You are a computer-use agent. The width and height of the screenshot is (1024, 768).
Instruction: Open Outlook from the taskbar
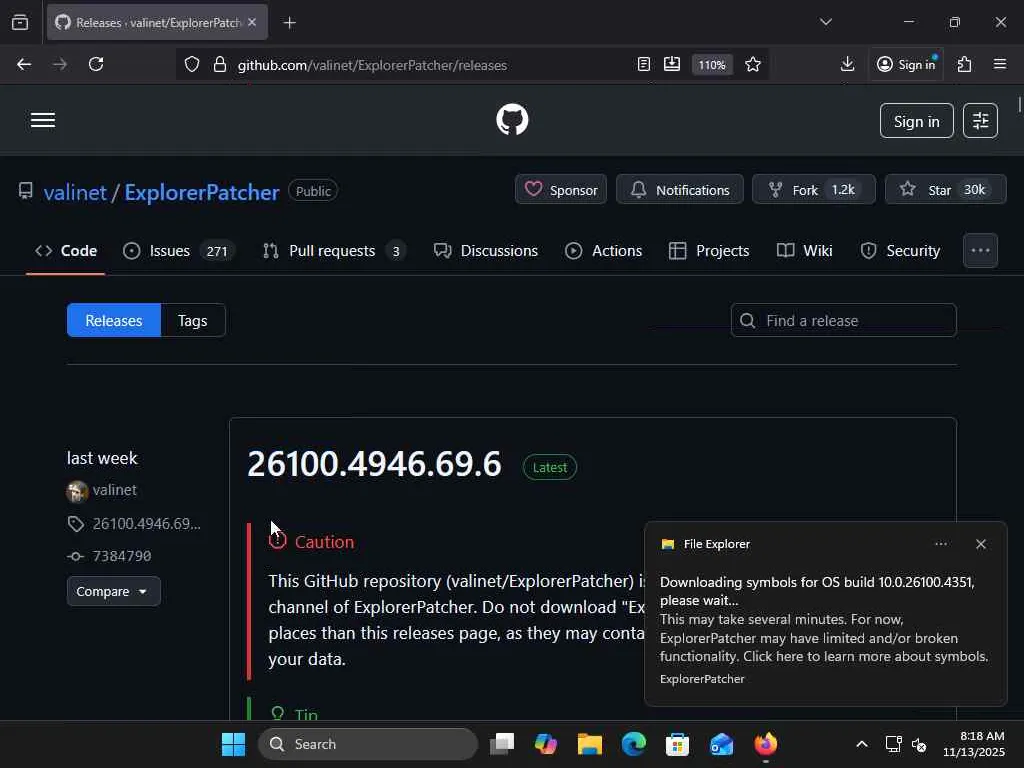pyautogui.click(x=722, y=744)
